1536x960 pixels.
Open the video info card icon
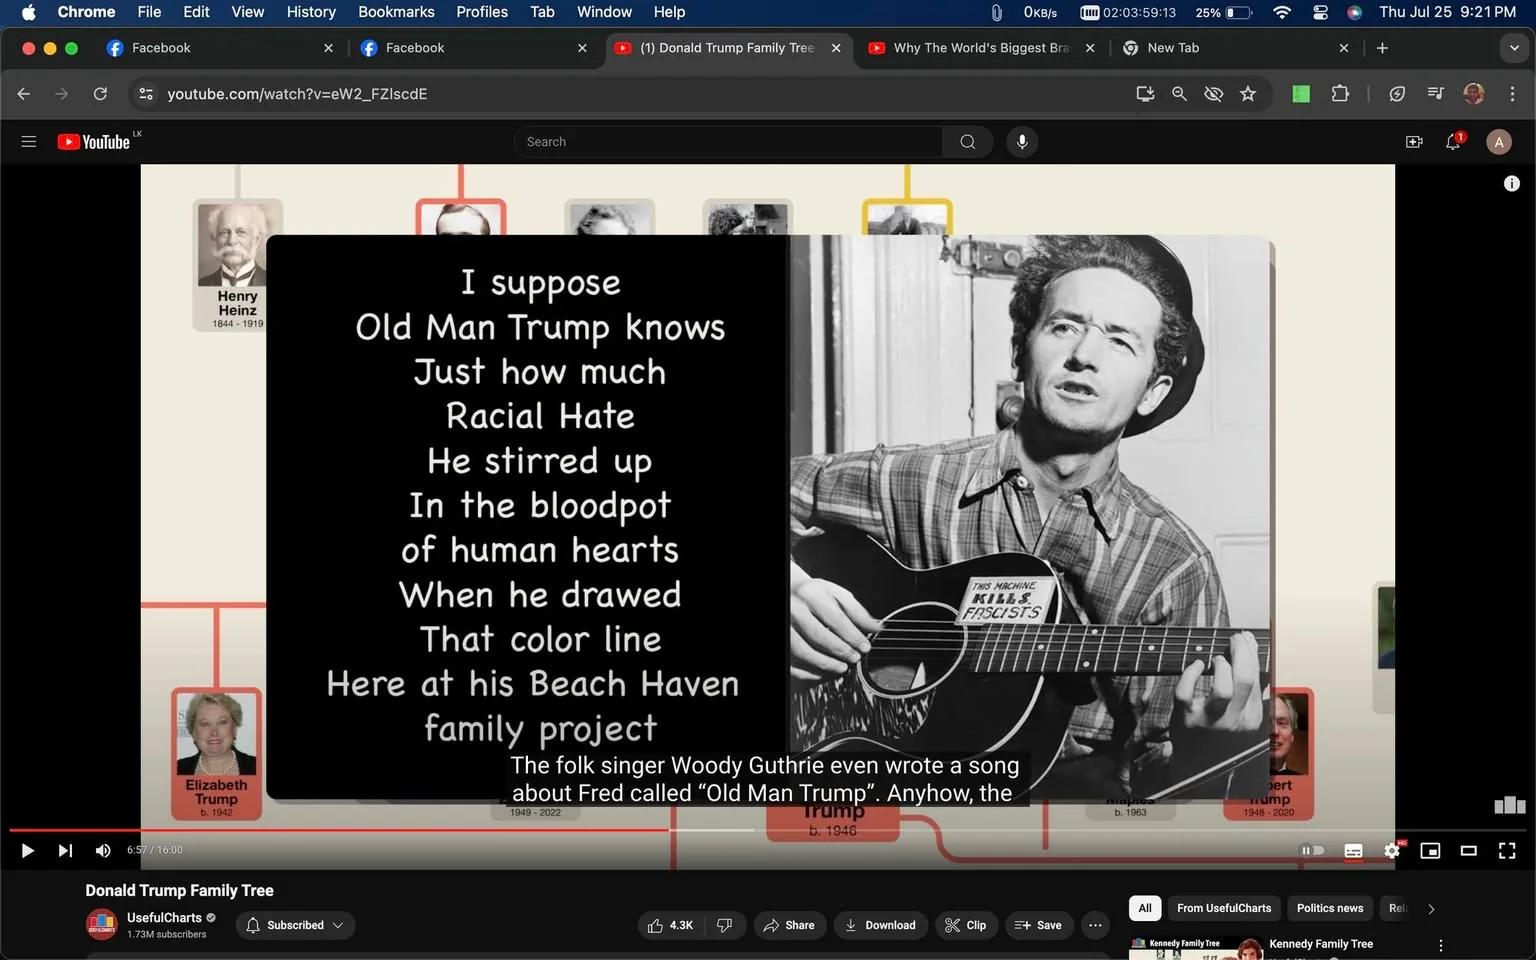1511,183
